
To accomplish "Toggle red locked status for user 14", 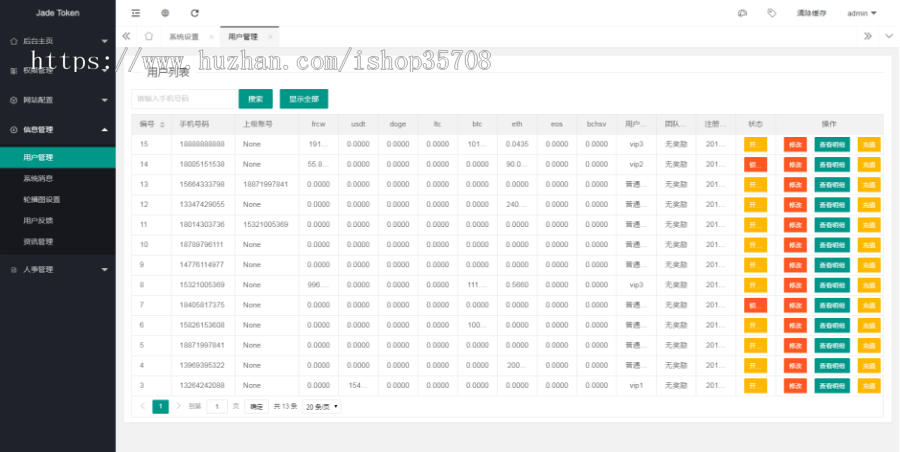I will (x=755, y=164).
